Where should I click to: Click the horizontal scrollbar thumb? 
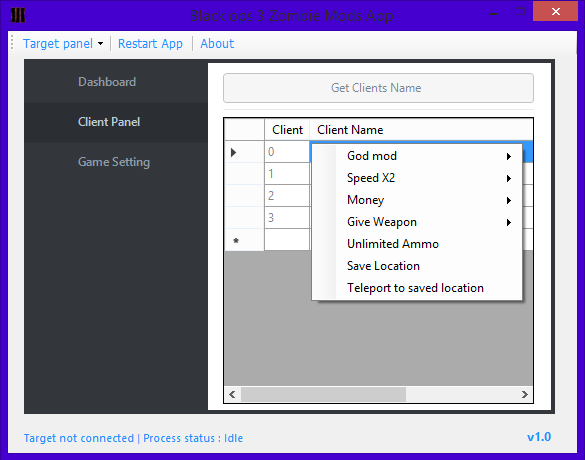pos(323,394)
